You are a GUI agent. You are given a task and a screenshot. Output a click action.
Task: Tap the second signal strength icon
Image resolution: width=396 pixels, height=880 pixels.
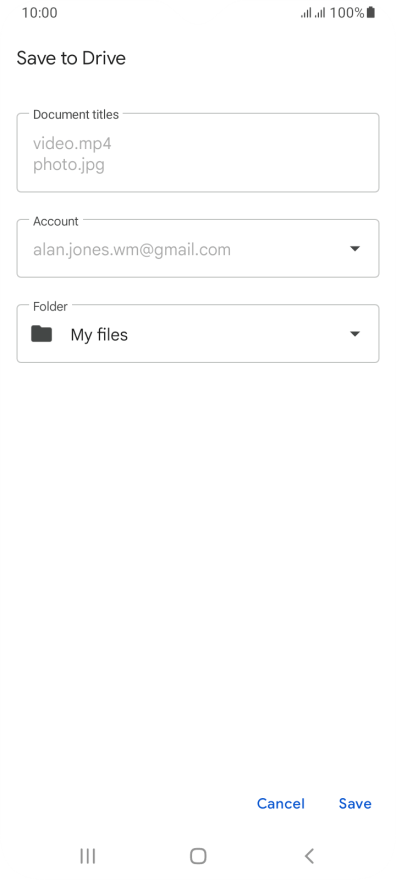coord(320,13)
